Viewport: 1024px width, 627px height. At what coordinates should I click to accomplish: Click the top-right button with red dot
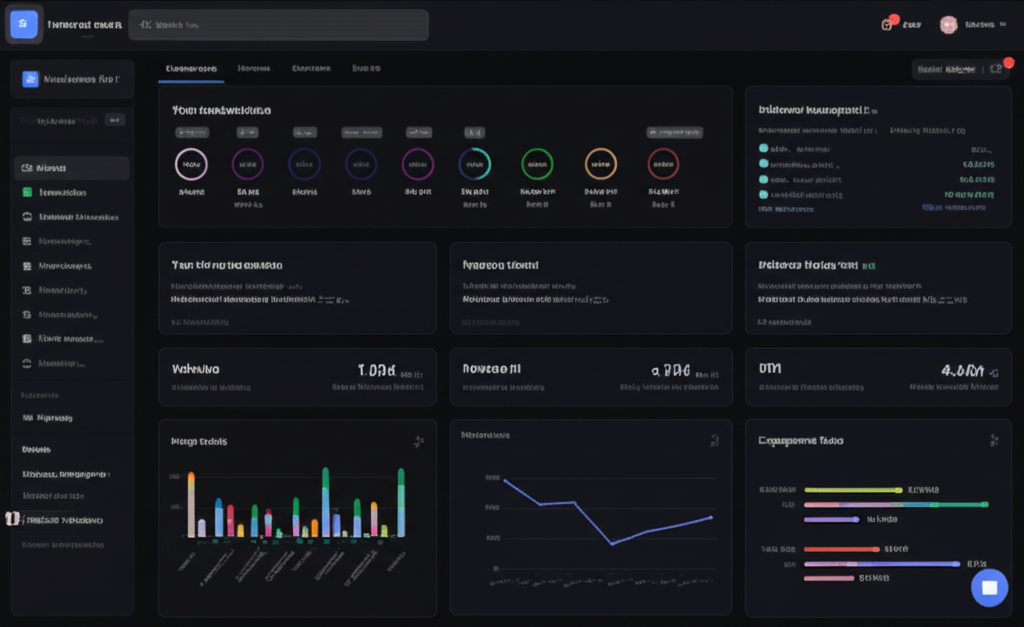coord(960,69)
